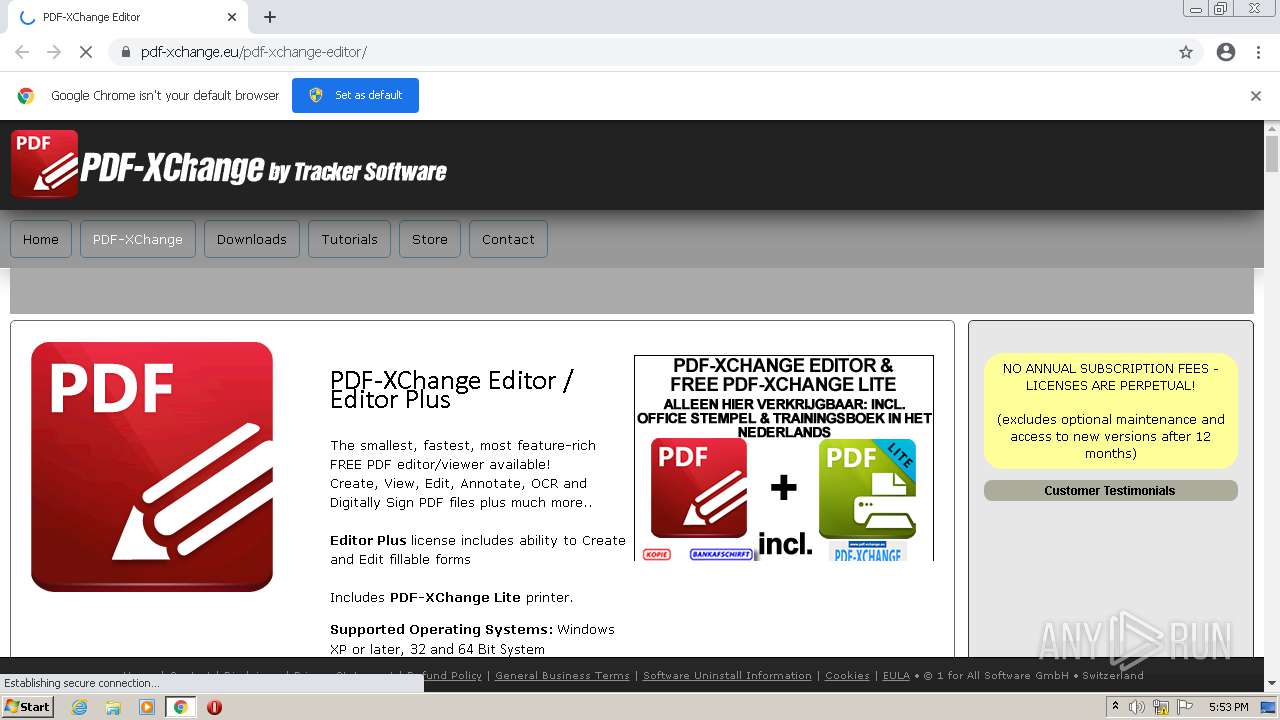Click the address bar URL
1280x720 pixels.
254,52
